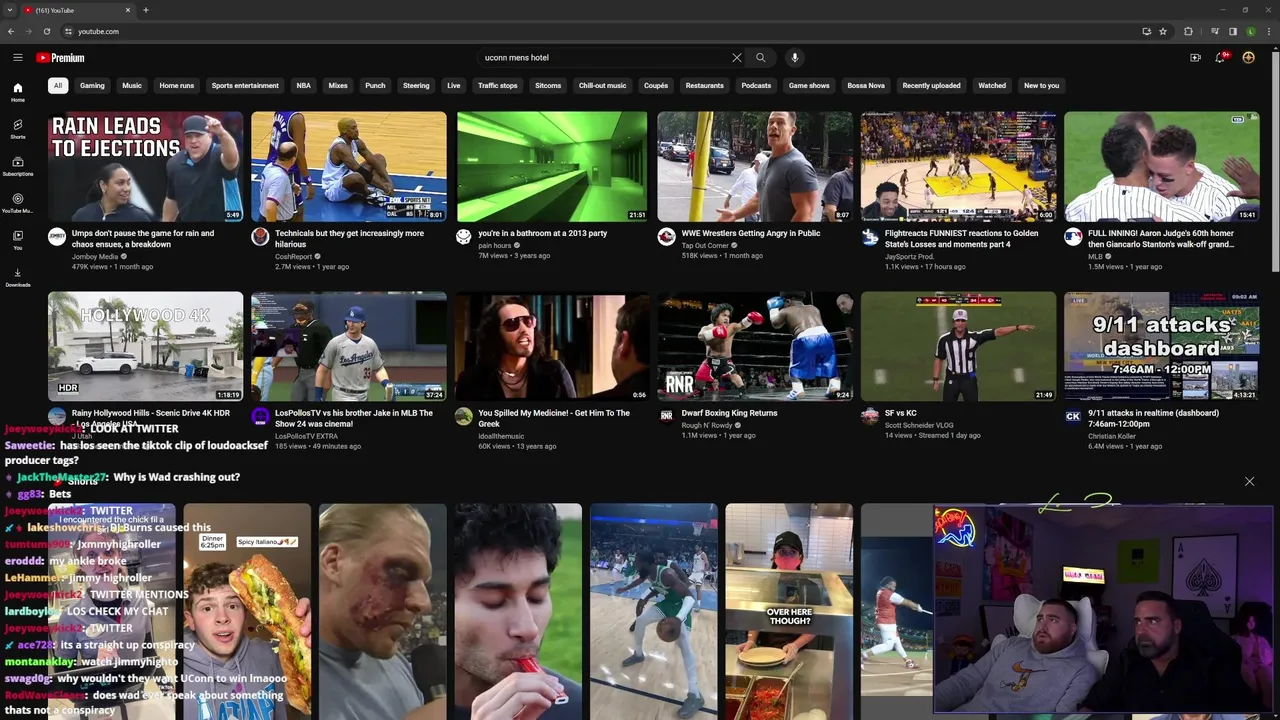Play the green bathroom party thumbnail
This screenshot has height=720, width=1280.
click(552, 166)
